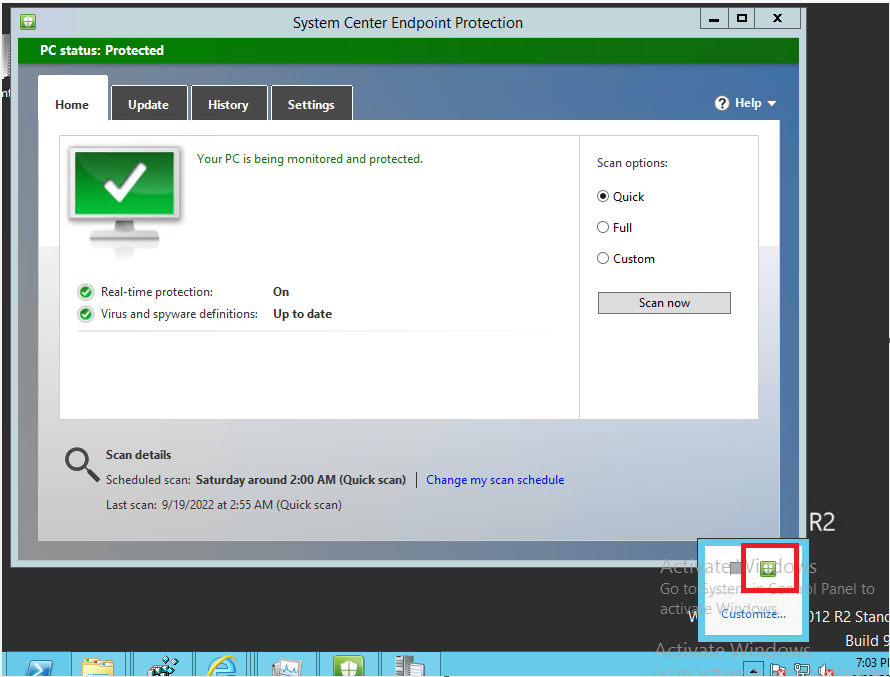Open Endpoint Protection from its taskbar icon
Image resolution: width=890 pixels, height=677 pixels.
click(348, 665)
